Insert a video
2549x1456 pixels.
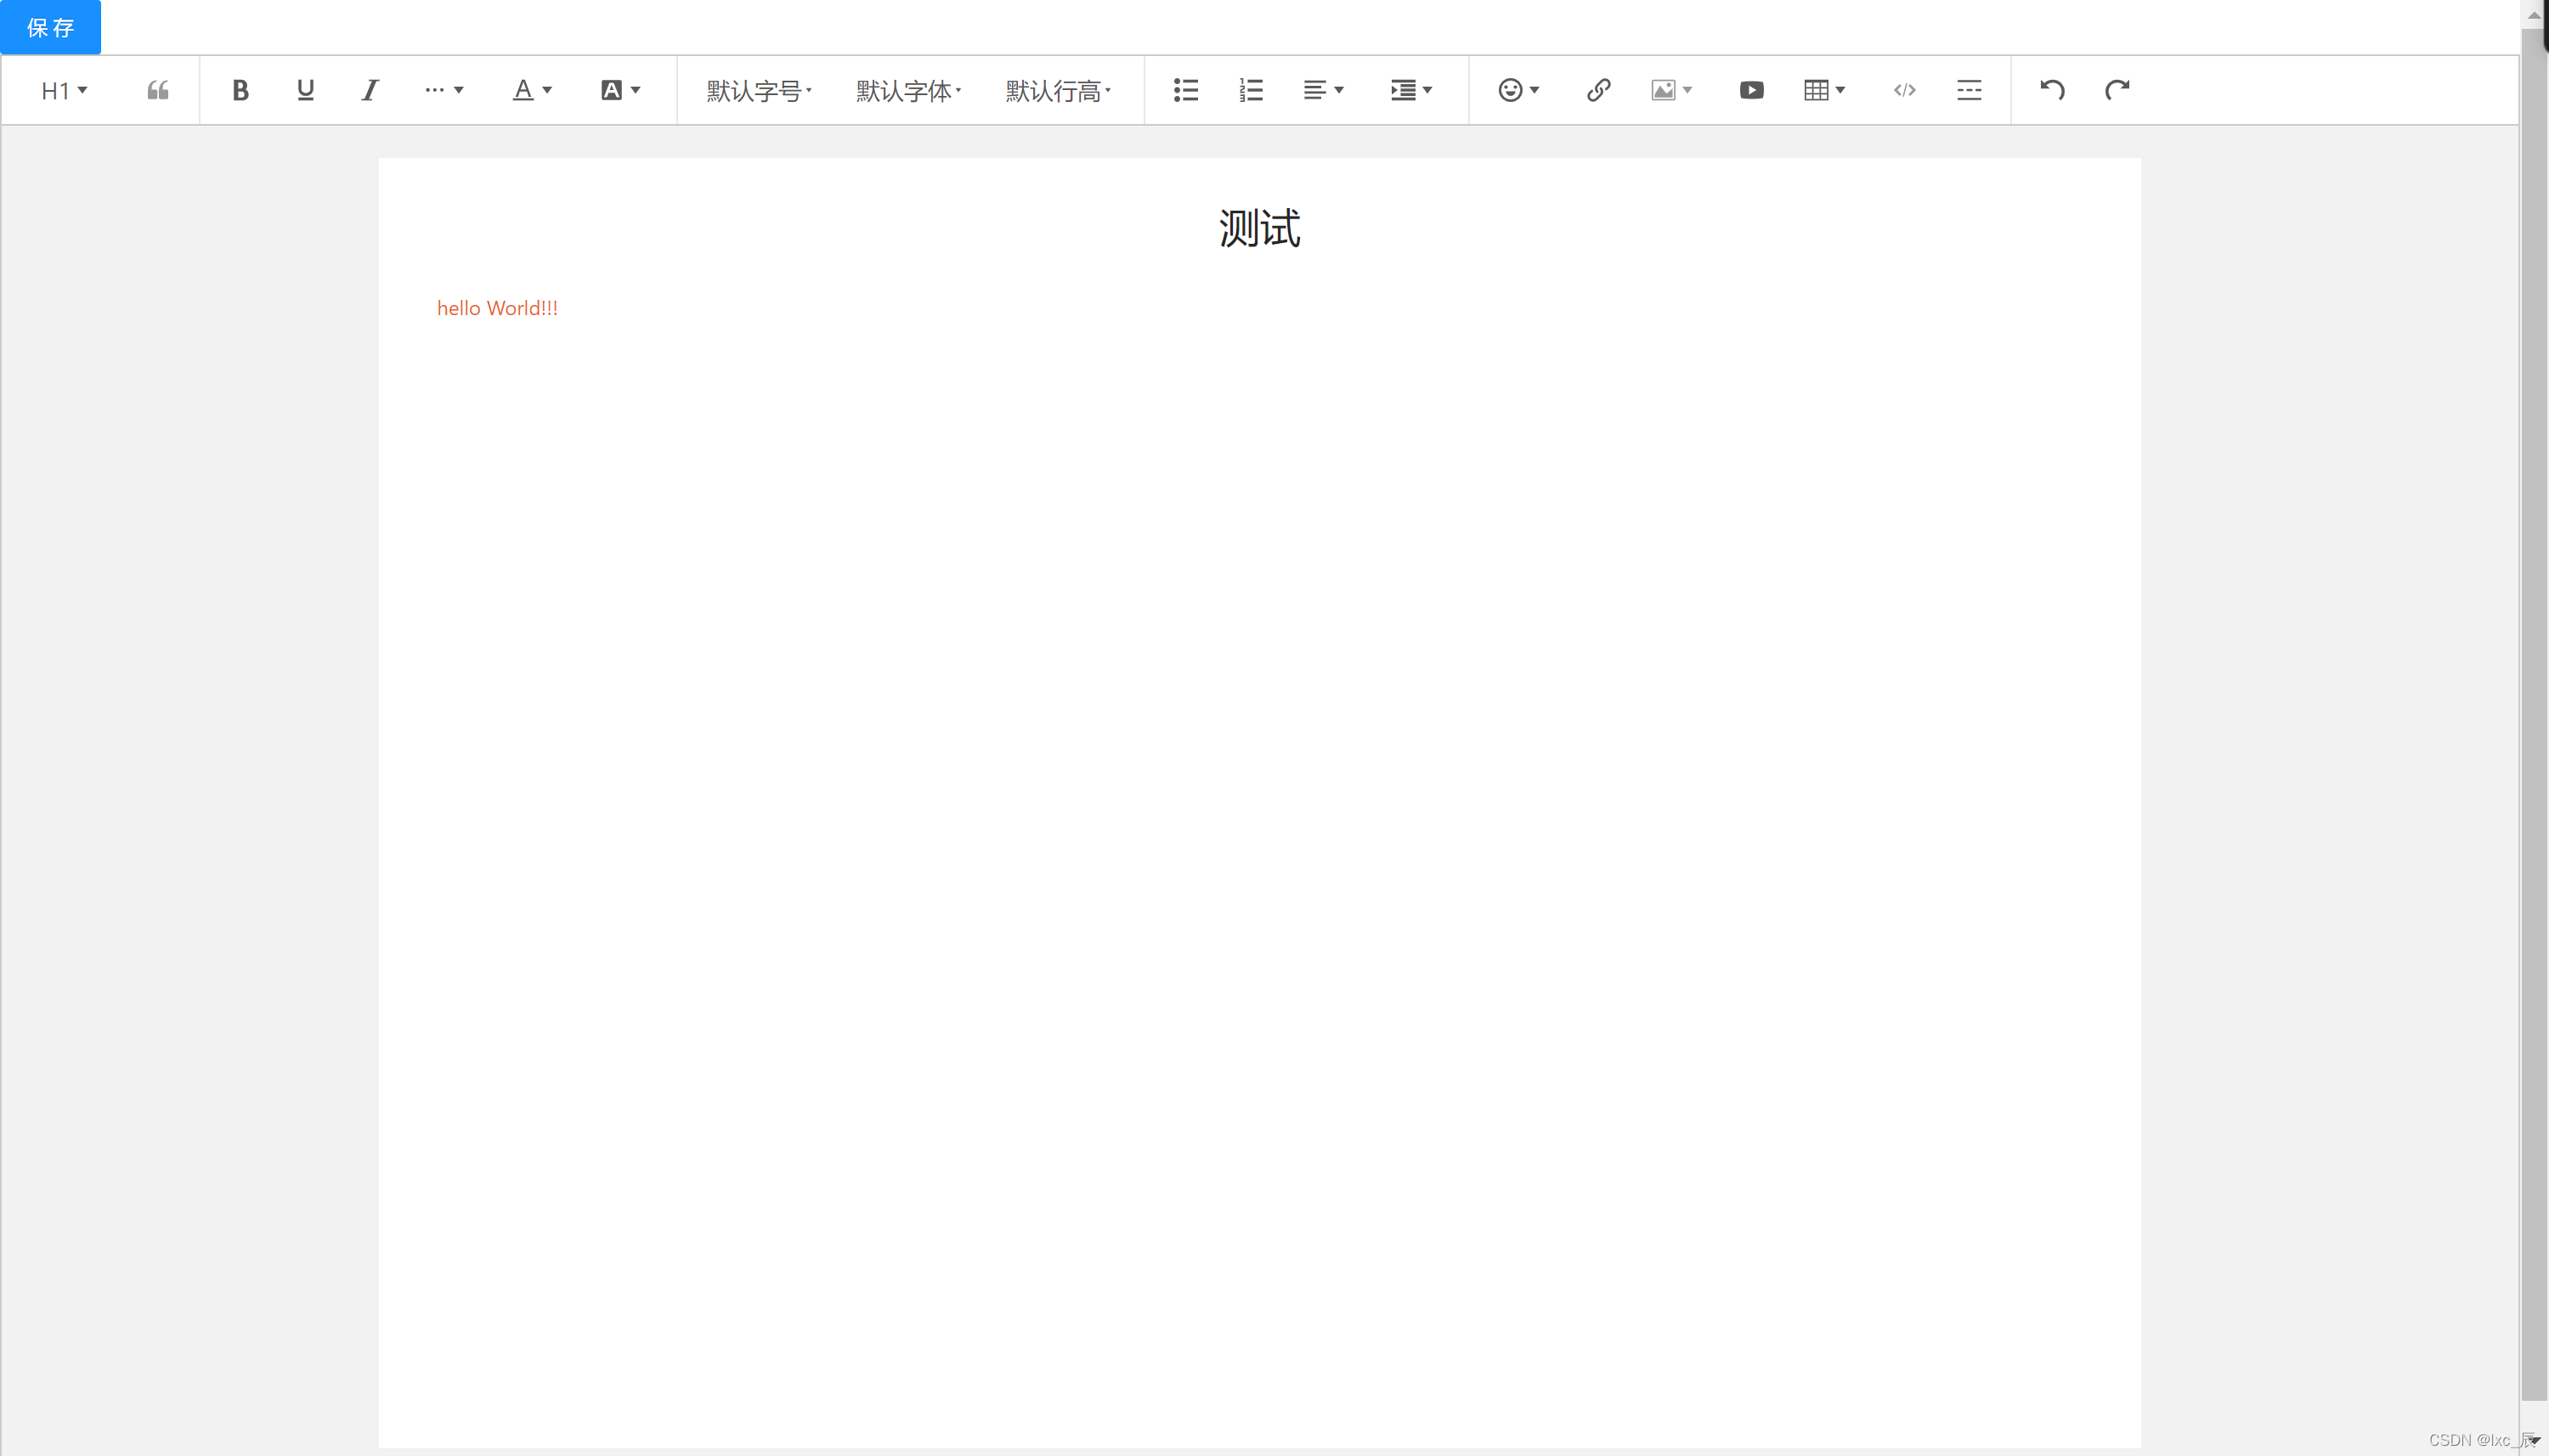(x=1751, y=91)
